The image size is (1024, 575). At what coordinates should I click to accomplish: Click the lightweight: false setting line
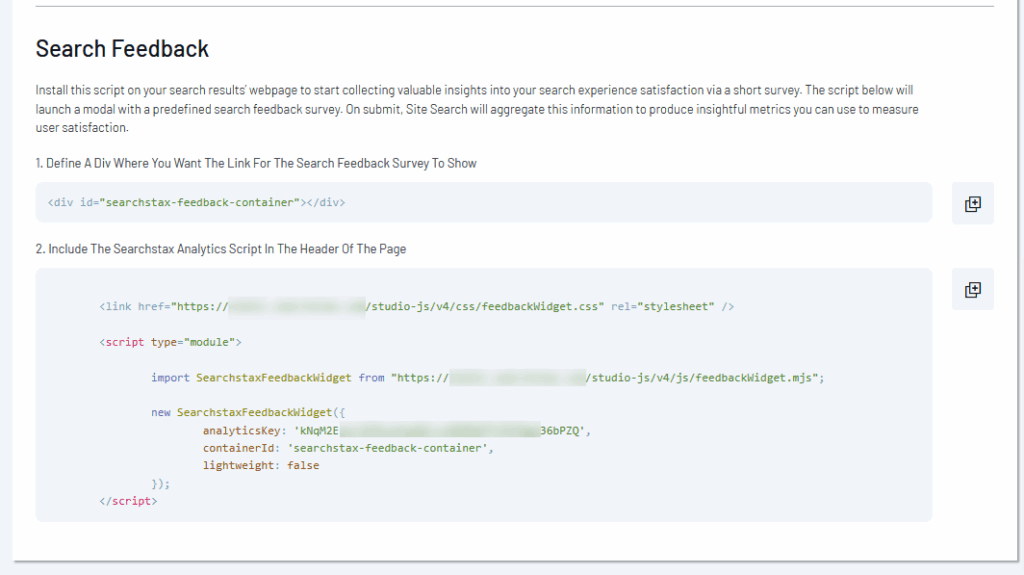point(260,465)
